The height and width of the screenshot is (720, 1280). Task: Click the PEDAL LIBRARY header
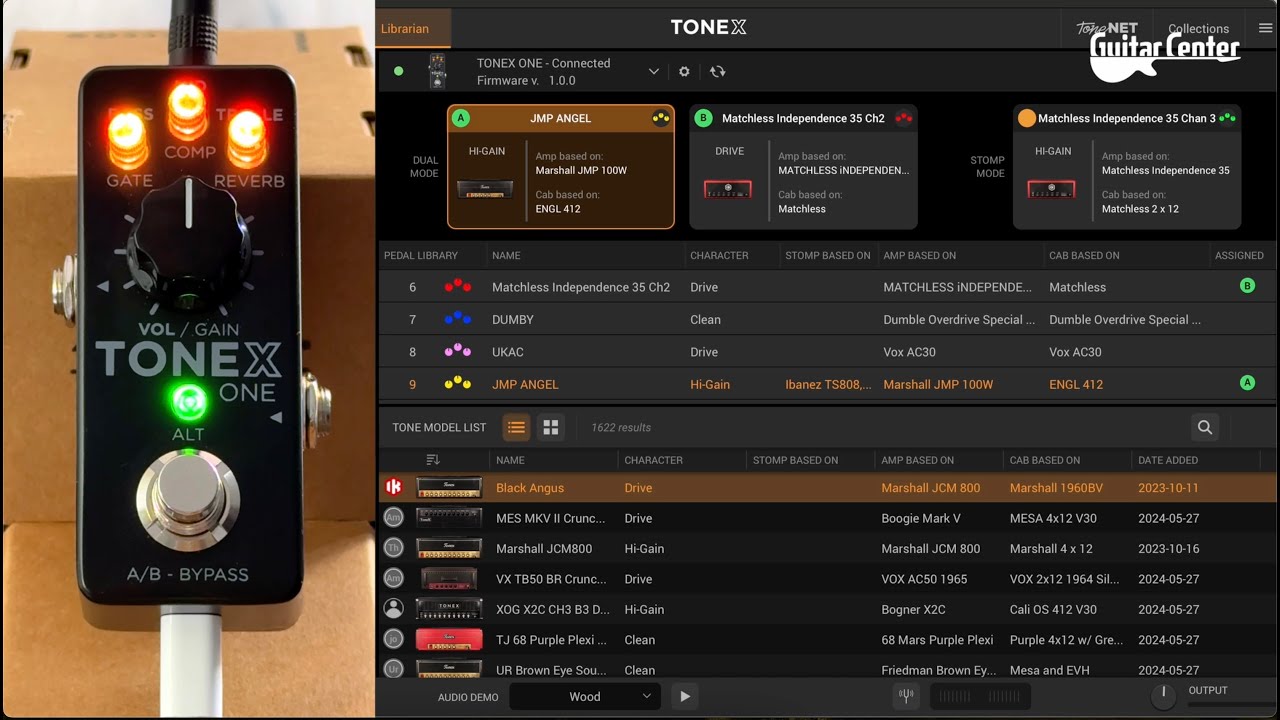tap(421, 255)
